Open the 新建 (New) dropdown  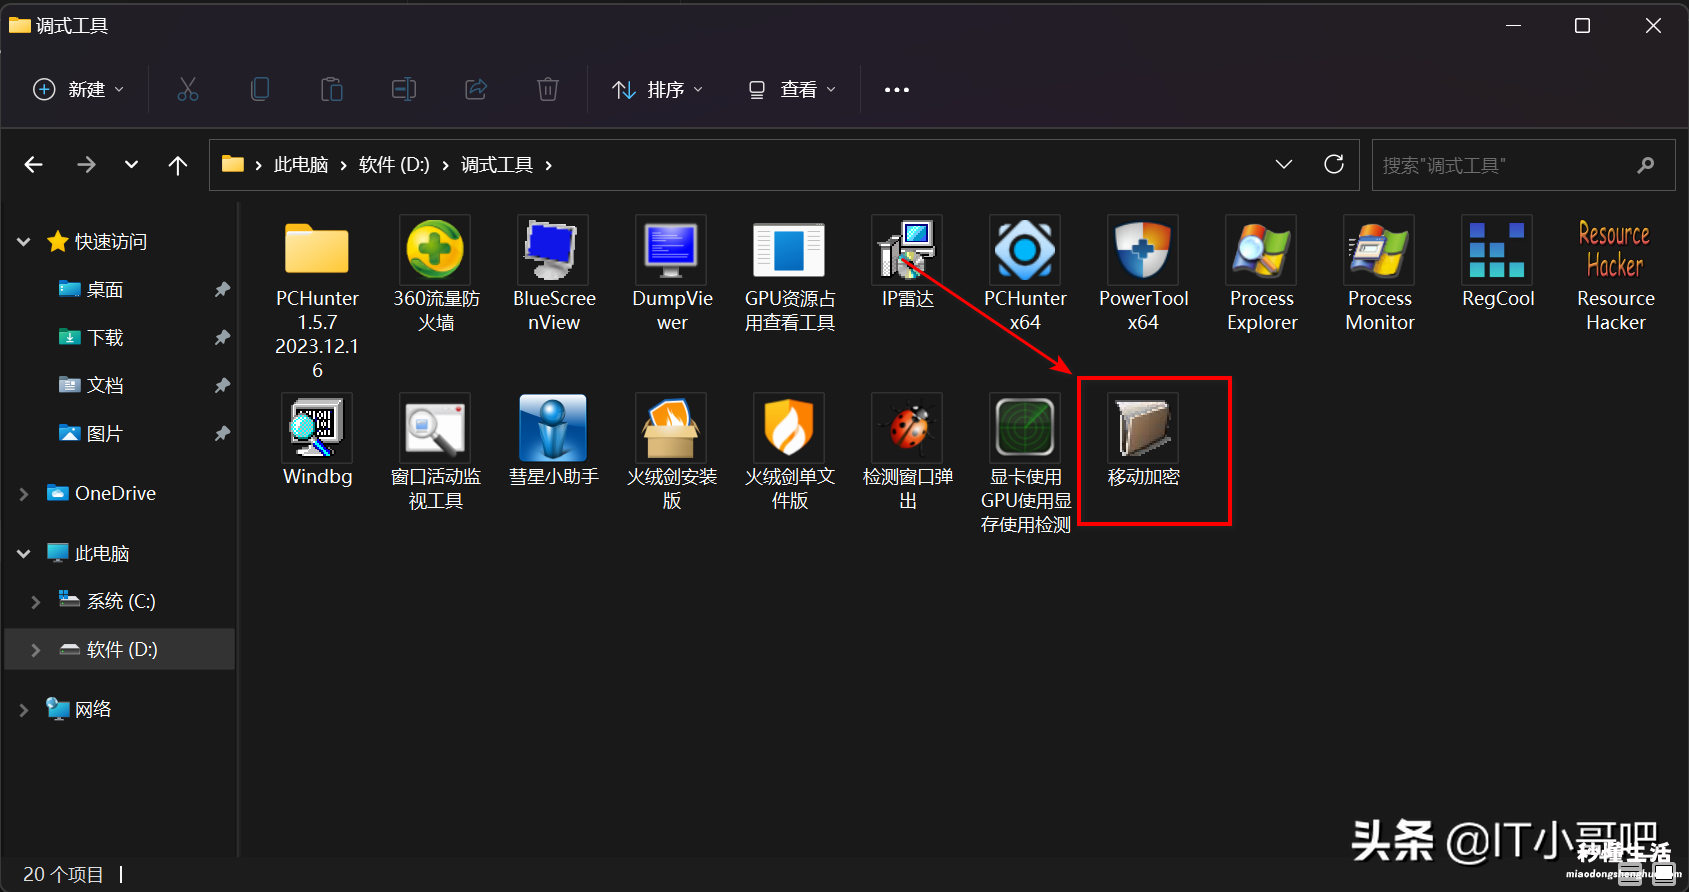tap(79, 90)
